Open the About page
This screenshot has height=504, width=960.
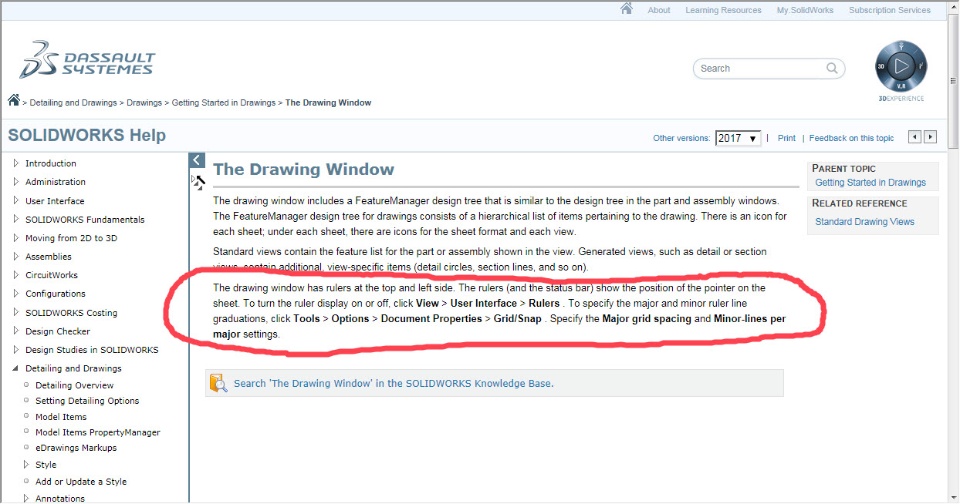click(x=659, y=10)
